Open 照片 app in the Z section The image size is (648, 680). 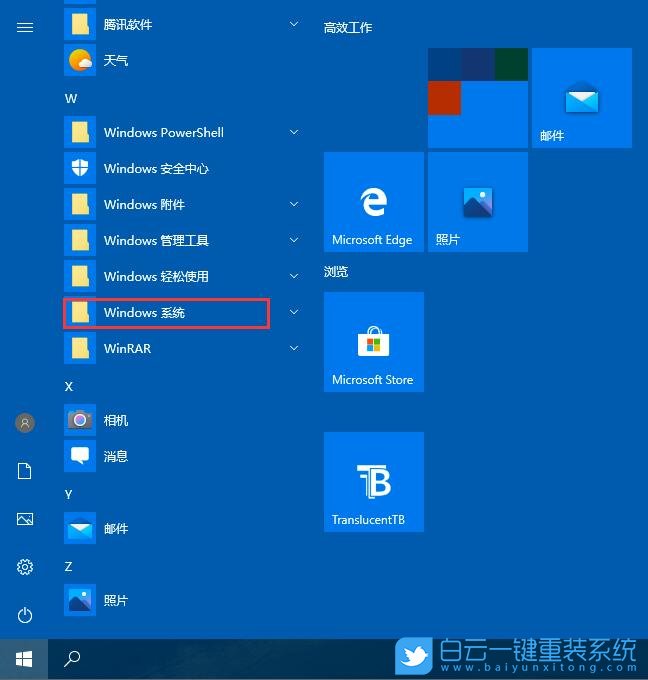coord(182,600)
